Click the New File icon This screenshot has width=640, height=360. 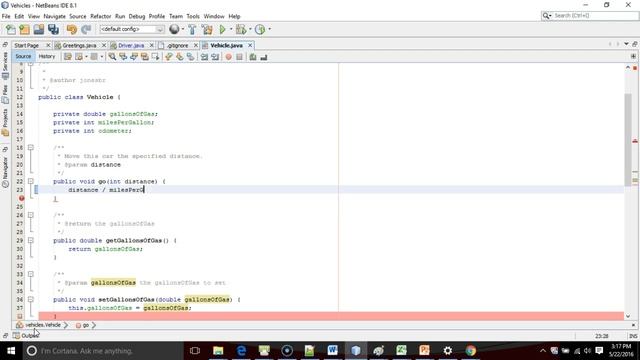pos(11,29)
